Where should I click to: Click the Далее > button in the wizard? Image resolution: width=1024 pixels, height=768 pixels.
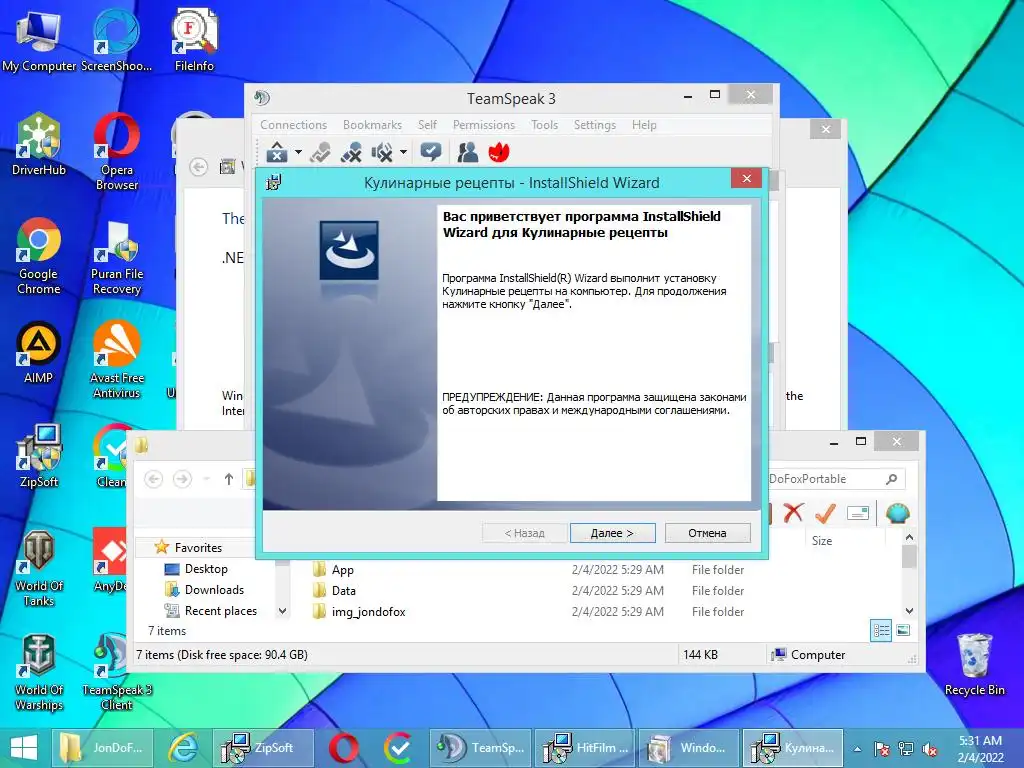pos(612,533)
